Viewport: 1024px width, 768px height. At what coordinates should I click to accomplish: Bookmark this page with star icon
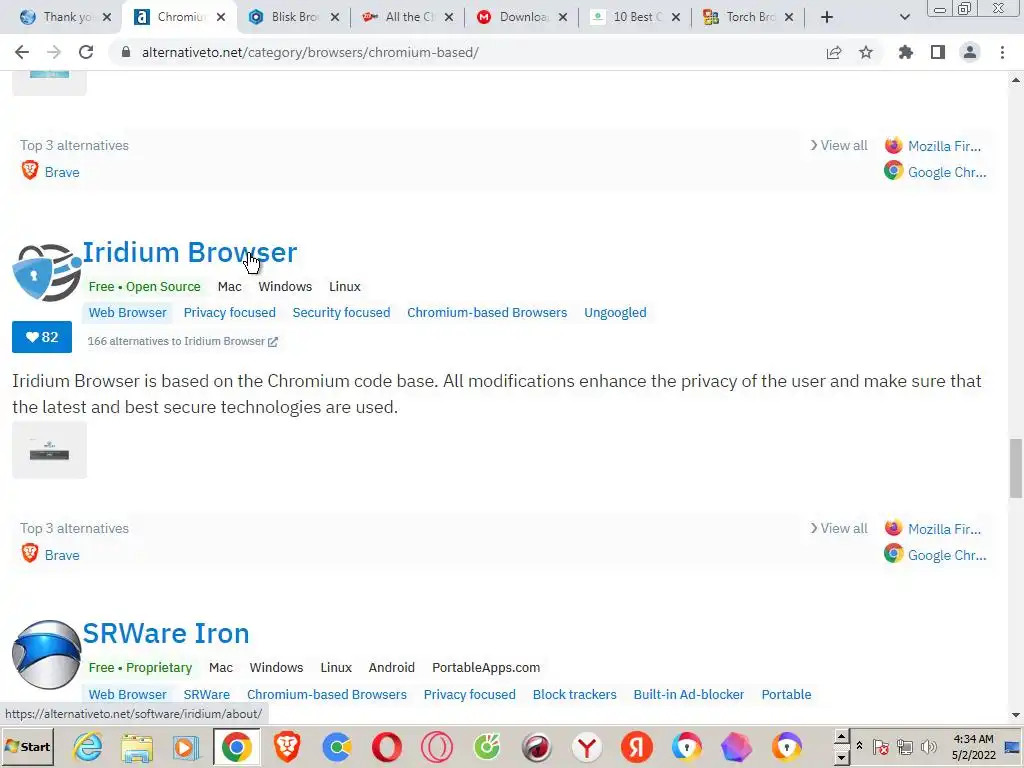tap(866, 52)
